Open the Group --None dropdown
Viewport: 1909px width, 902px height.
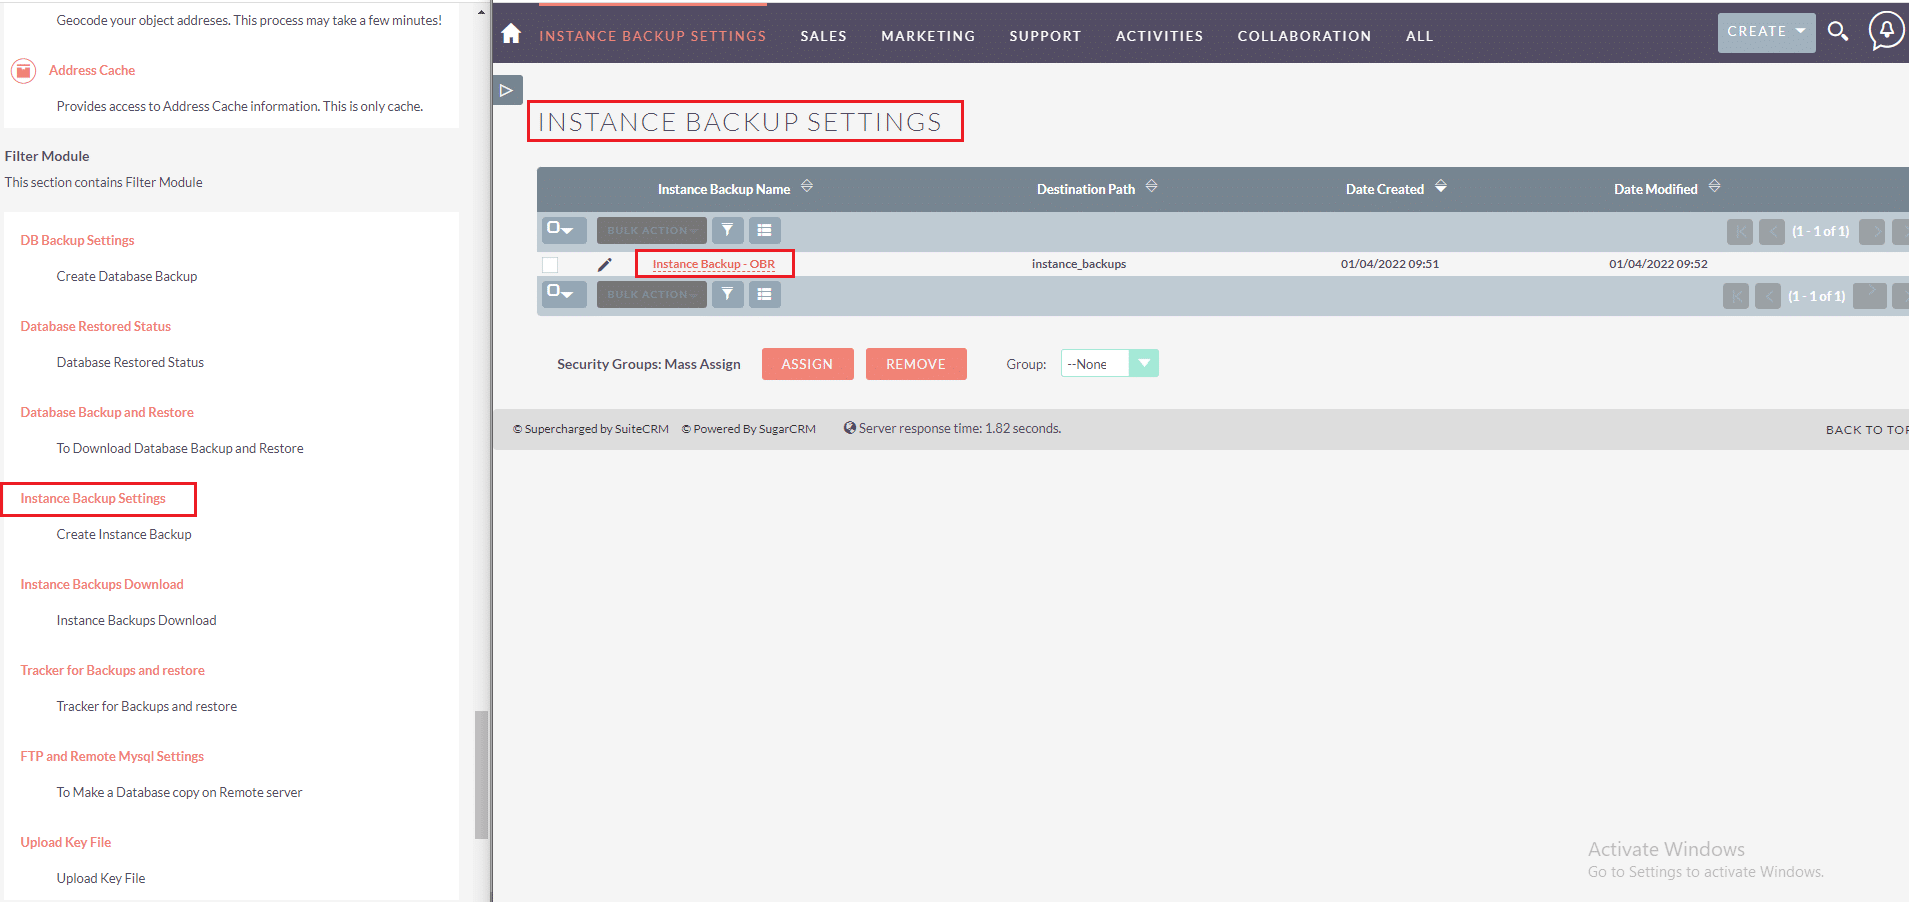pyautogui.click(x=1109, y=364)
